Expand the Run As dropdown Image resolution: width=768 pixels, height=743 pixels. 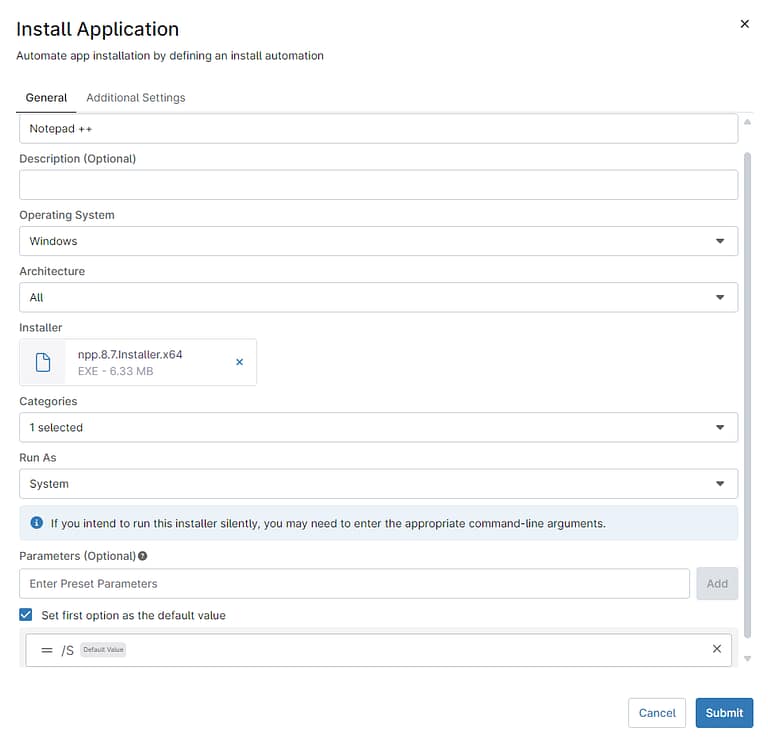(x=378, y=484)
